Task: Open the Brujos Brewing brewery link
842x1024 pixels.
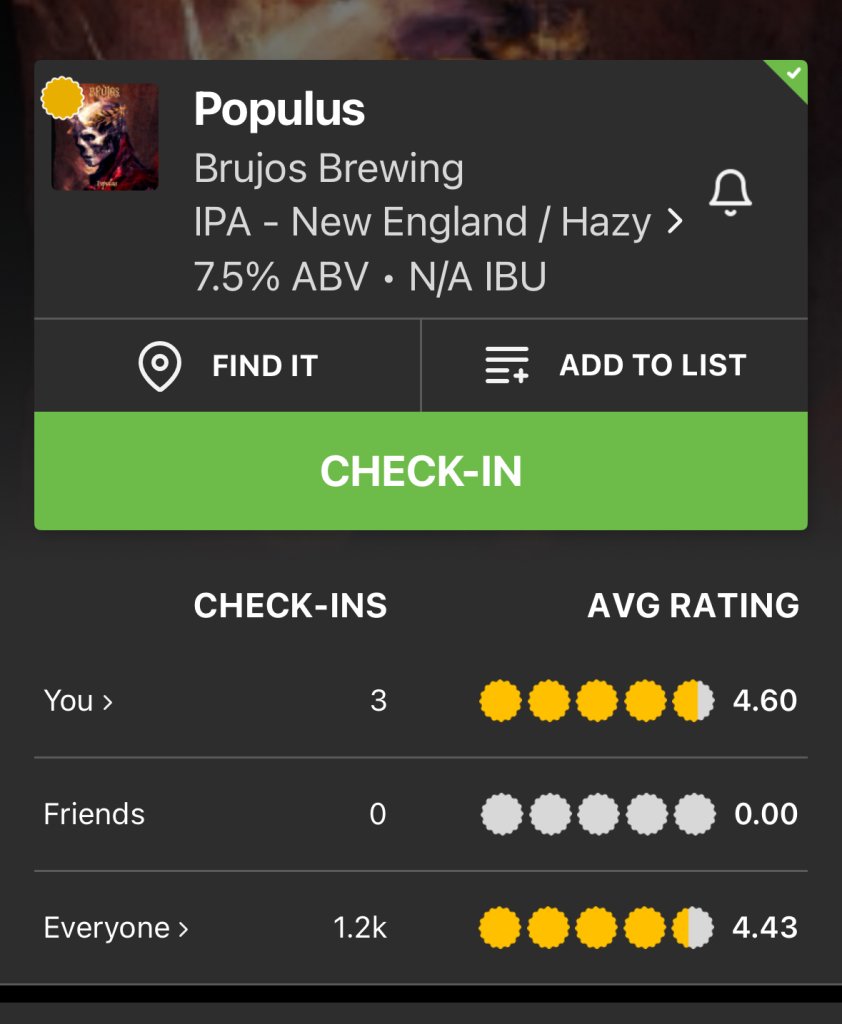Action: 328,169
